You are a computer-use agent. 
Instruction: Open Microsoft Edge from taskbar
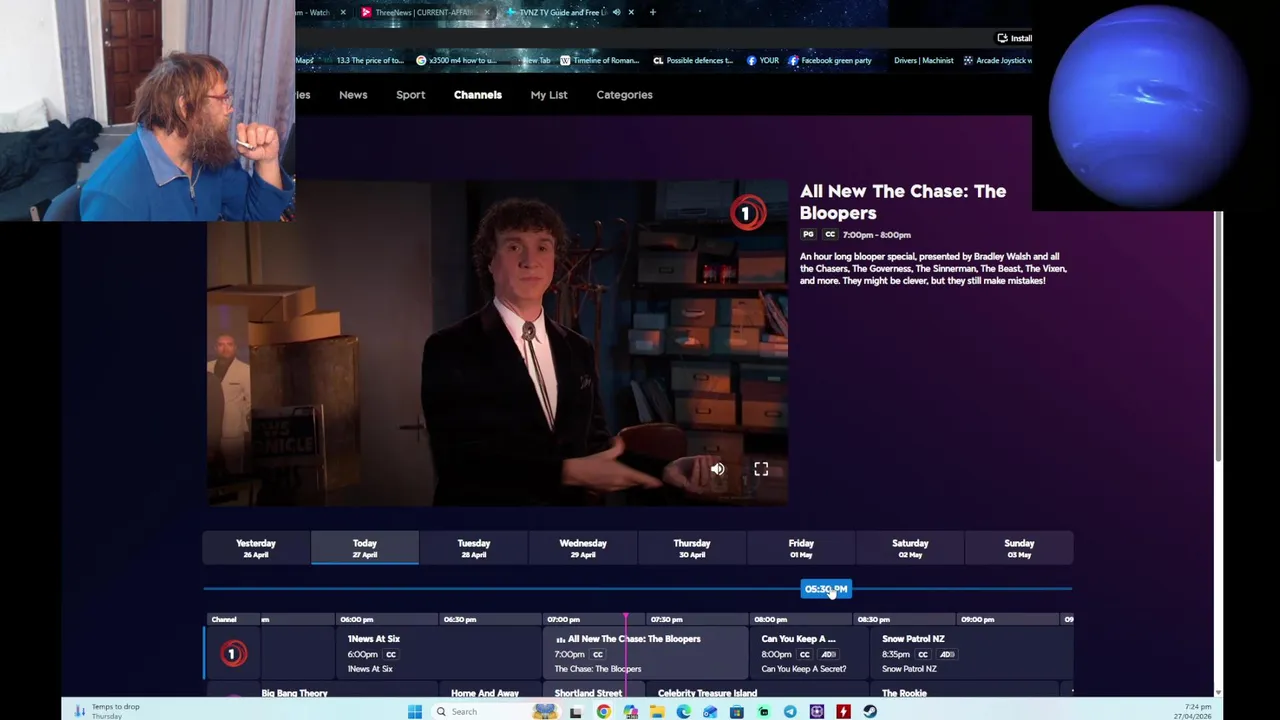click(x=683, y=712)
